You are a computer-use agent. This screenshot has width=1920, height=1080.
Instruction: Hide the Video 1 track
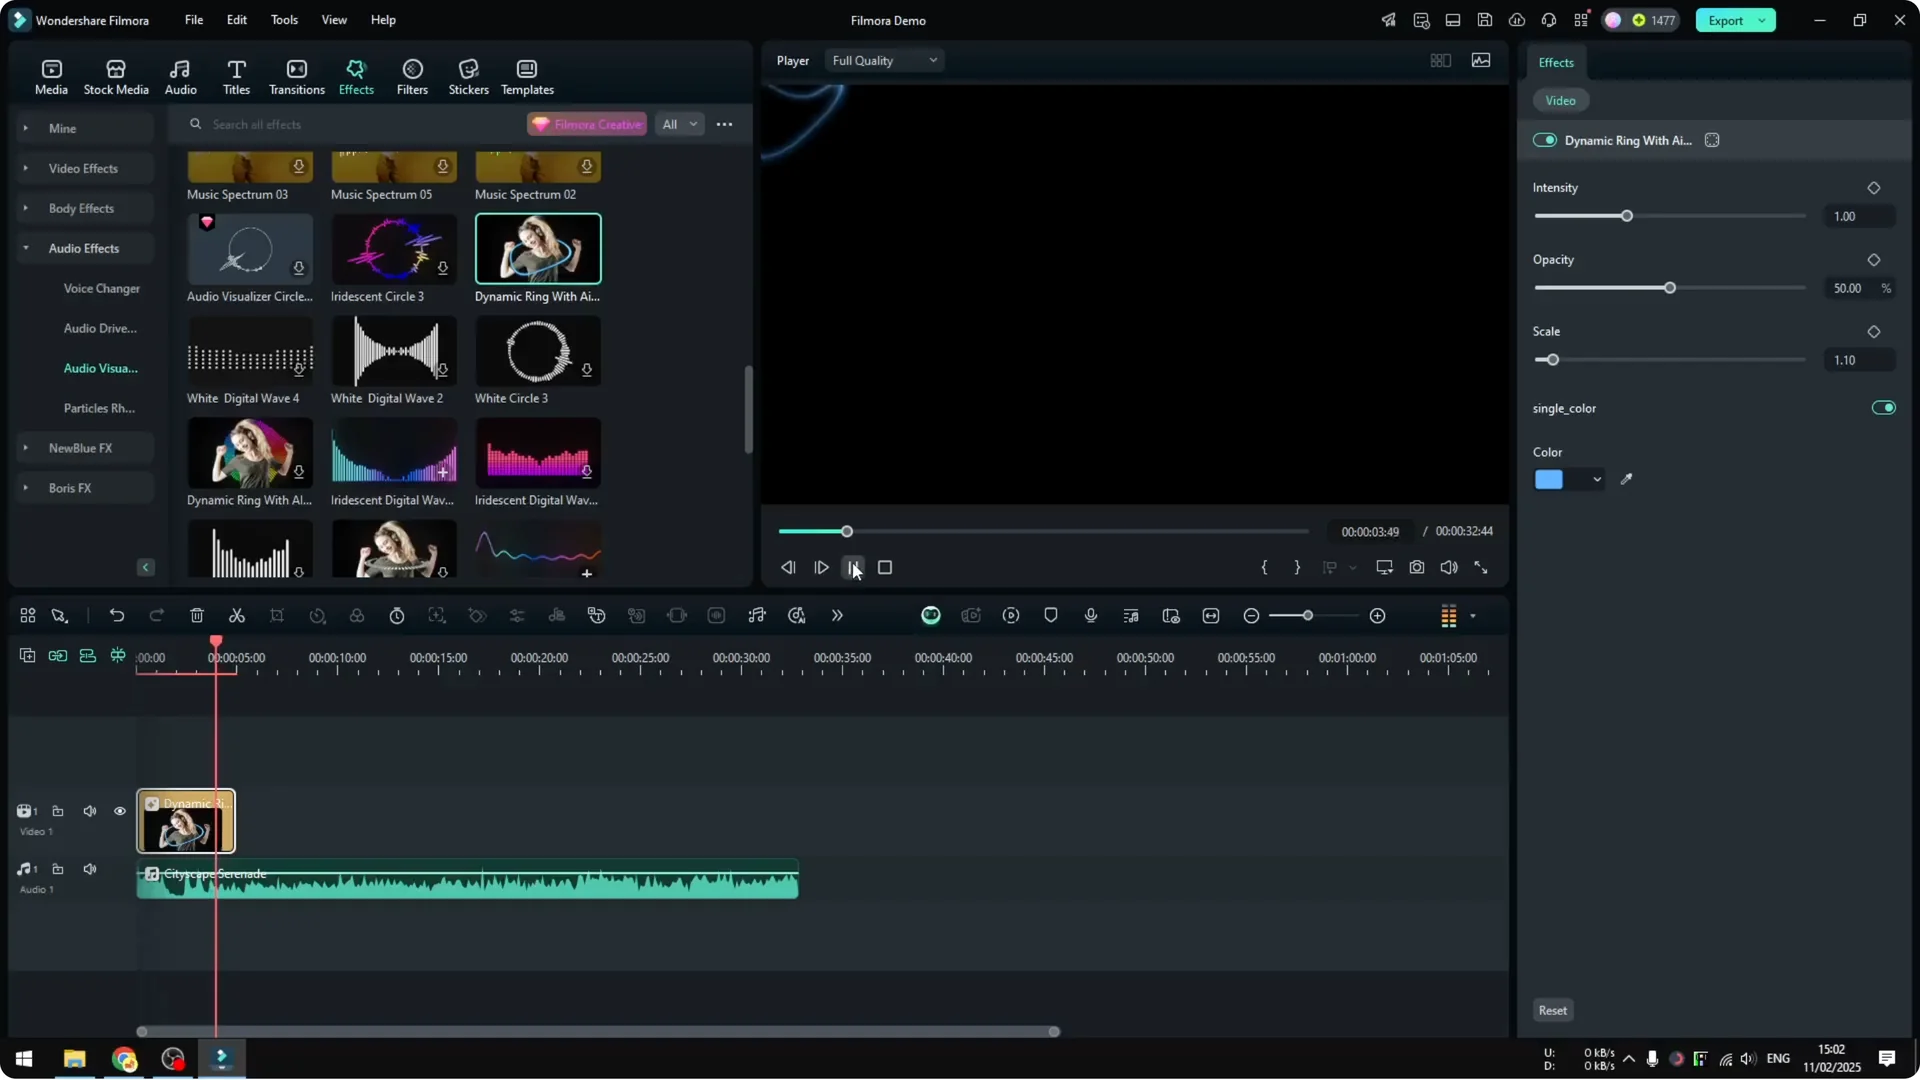tap(119, 811)
